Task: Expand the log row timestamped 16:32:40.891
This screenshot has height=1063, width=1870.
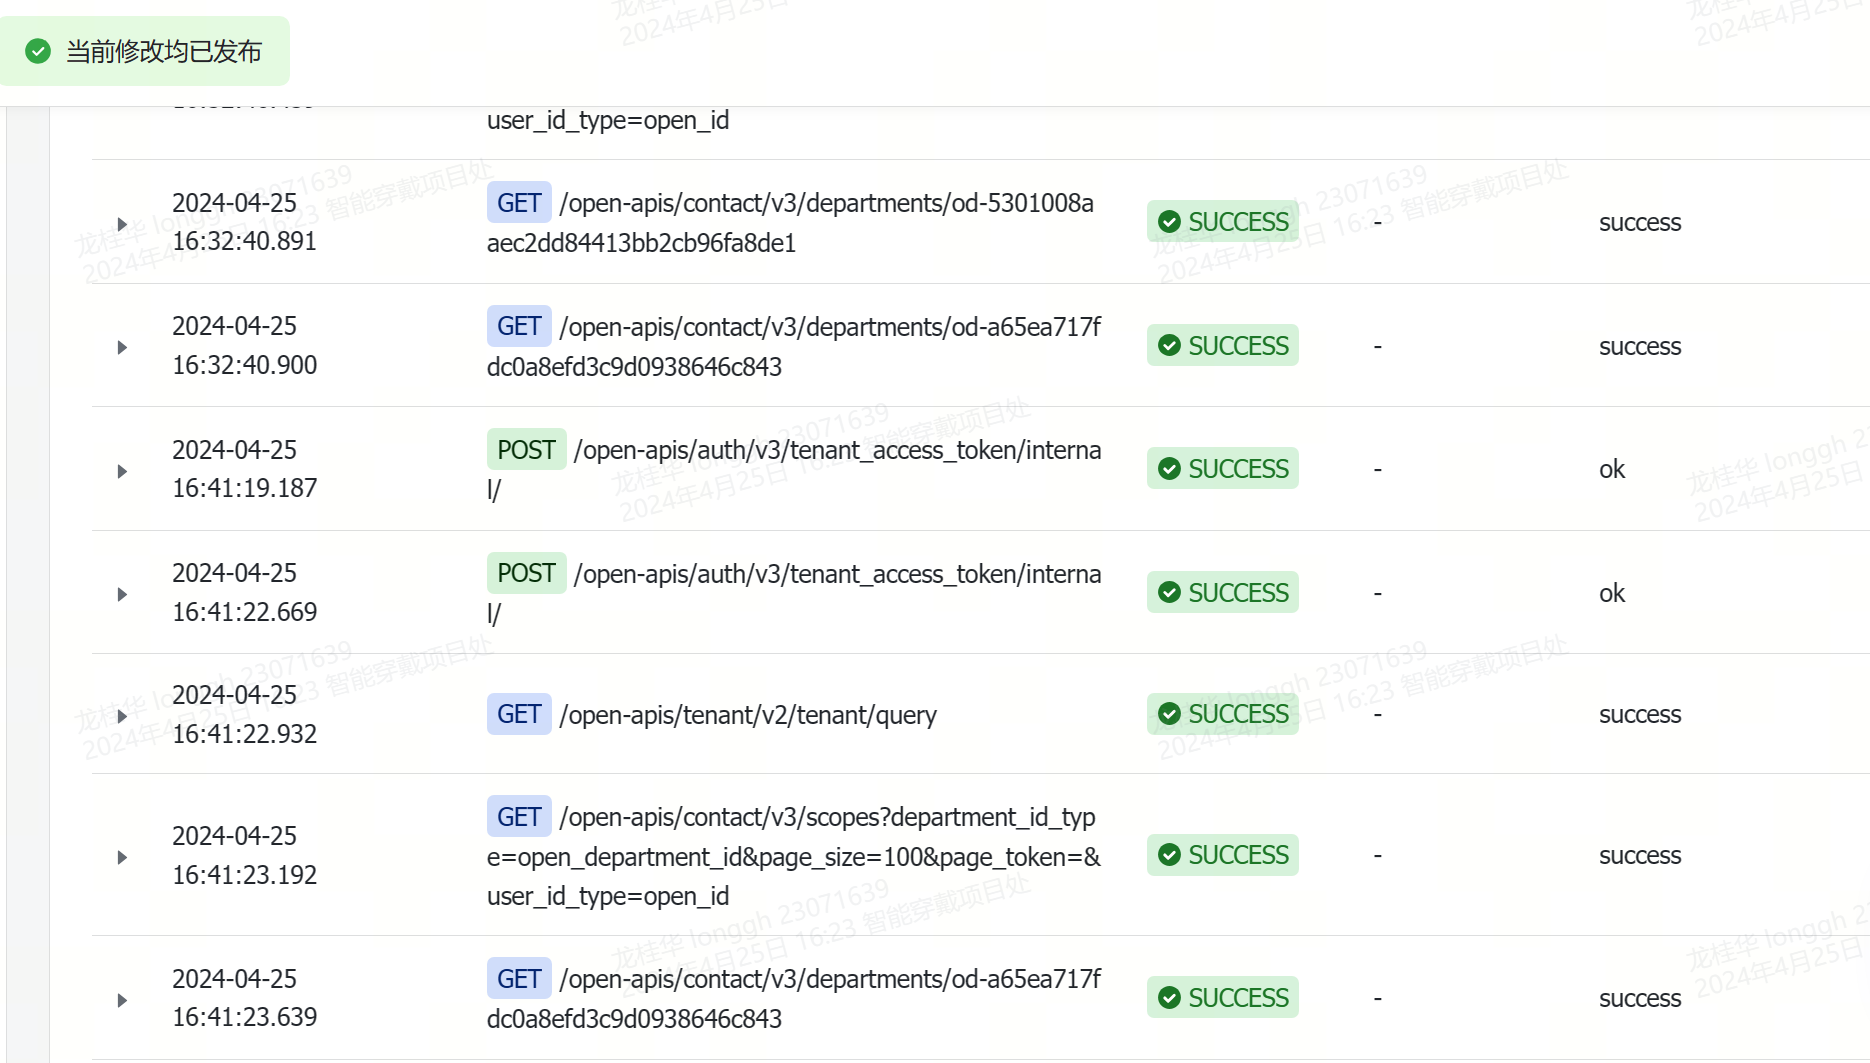Action: coord(122,224)
